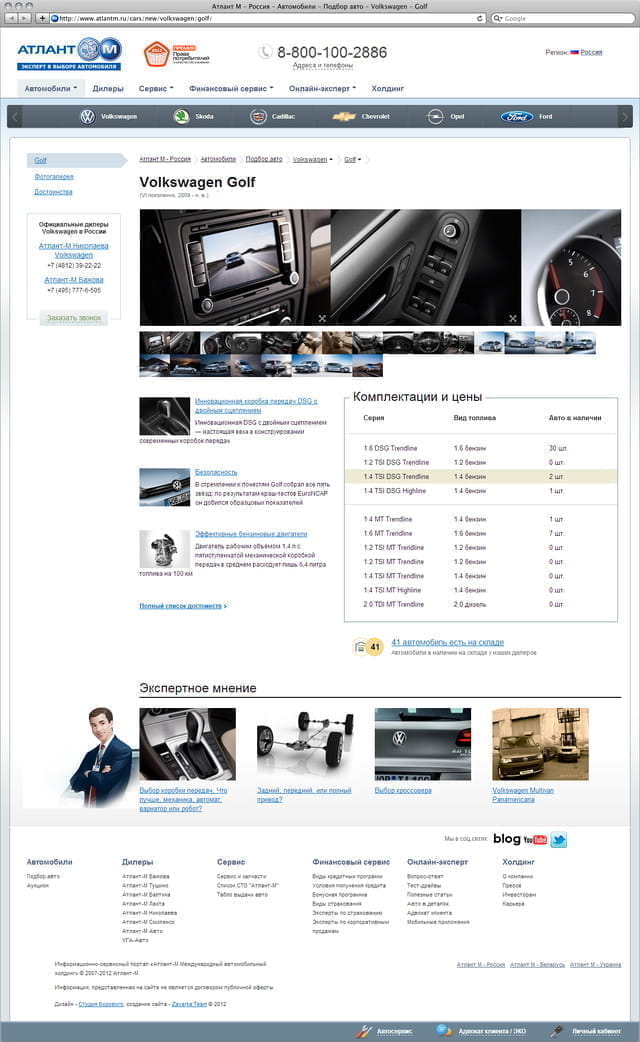Open footer link Zavarka Team
Screen dimensions: 640x1042
pos(189,1003)
